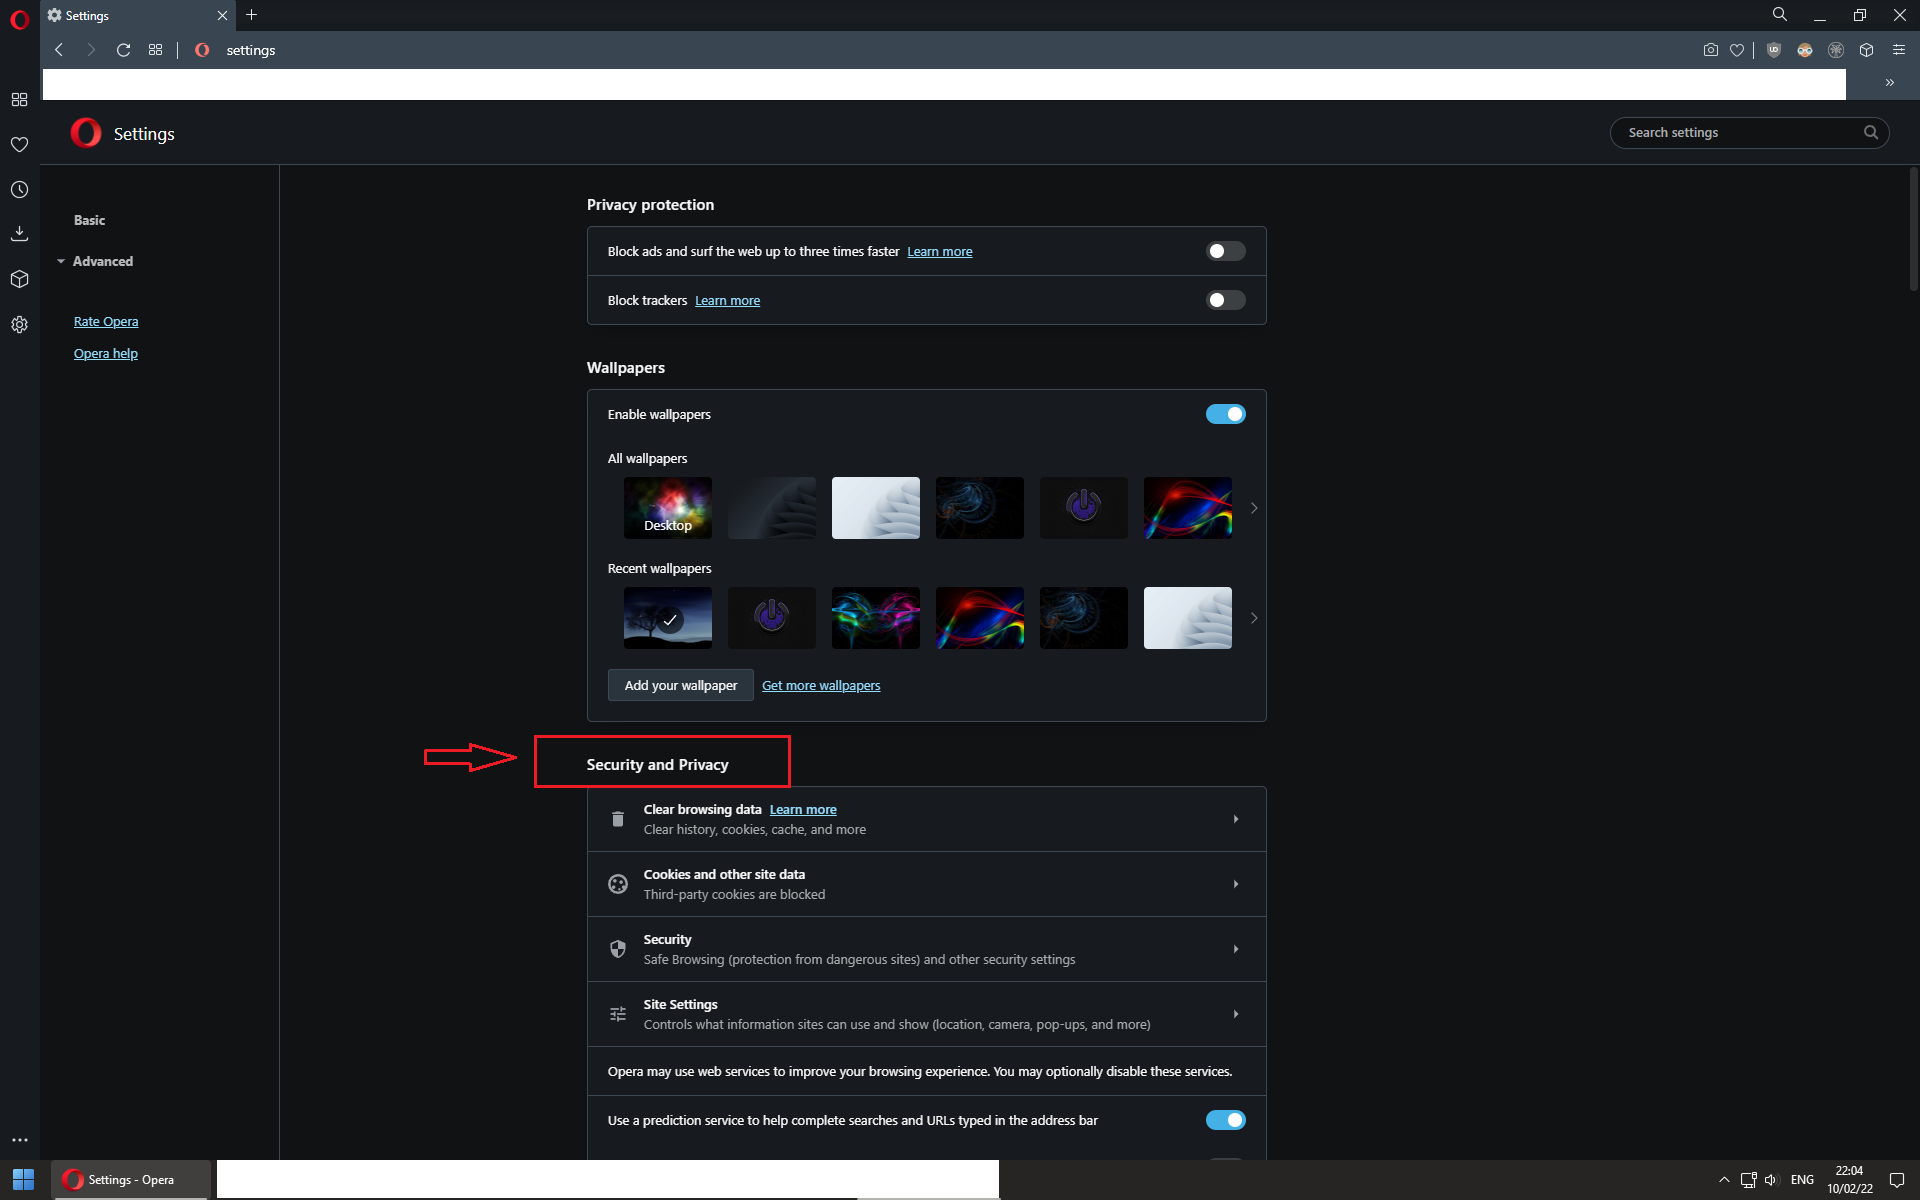The image size is (1920, 1200).
Task: Close the Settings tab
Action: 222,15
